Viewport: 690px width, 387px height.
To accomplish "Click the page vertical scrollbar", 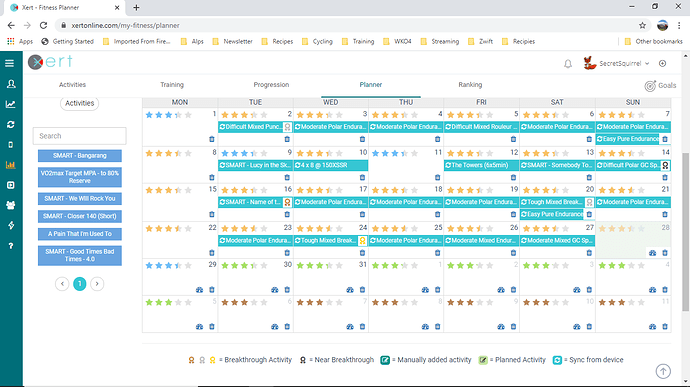I will coord(686,231).
